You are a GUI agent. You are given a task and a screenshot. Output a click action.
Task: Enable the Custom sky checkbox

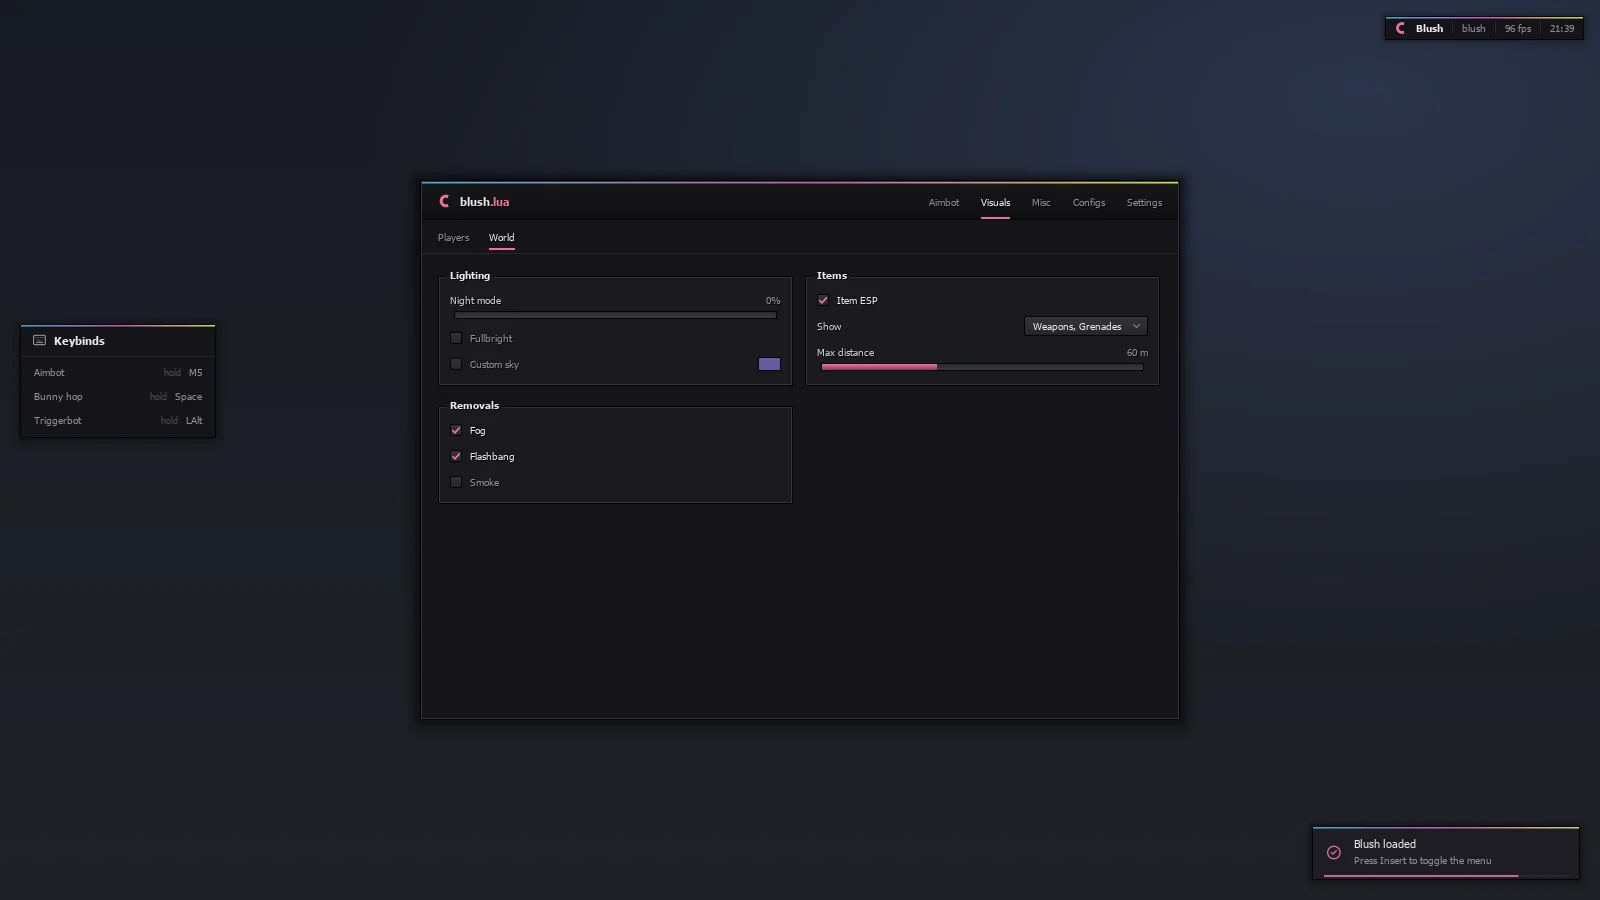click(456, 365)
